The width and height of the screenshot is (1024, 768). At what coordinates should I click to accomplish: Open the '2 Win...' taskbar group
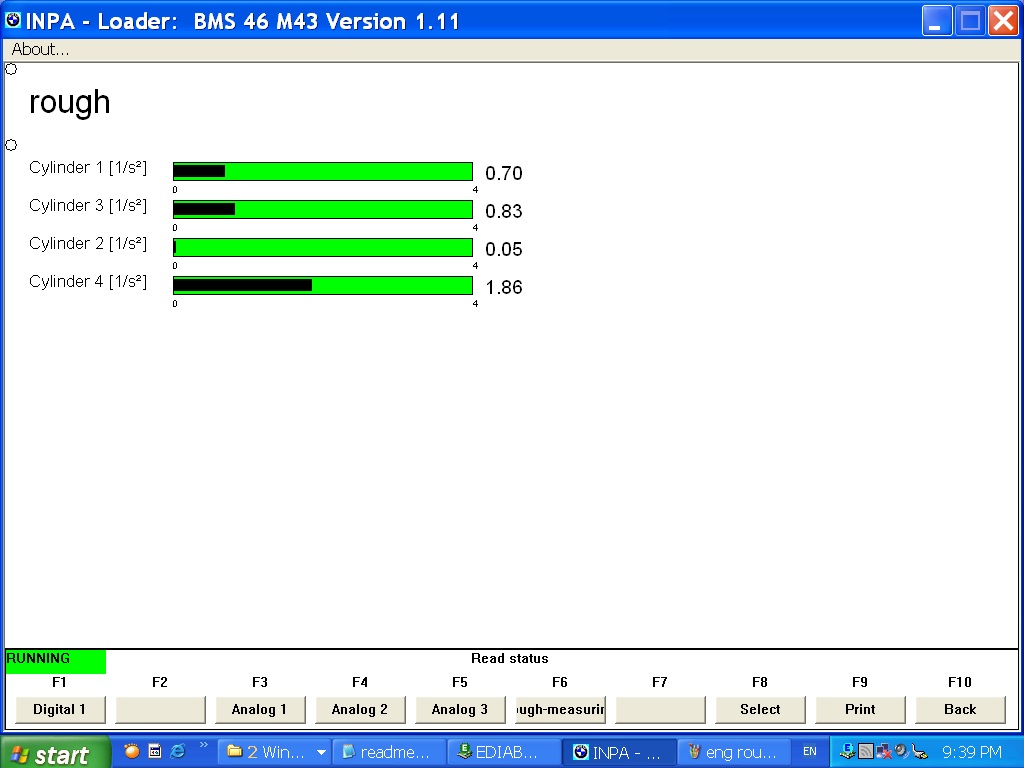tap(274, 752)
